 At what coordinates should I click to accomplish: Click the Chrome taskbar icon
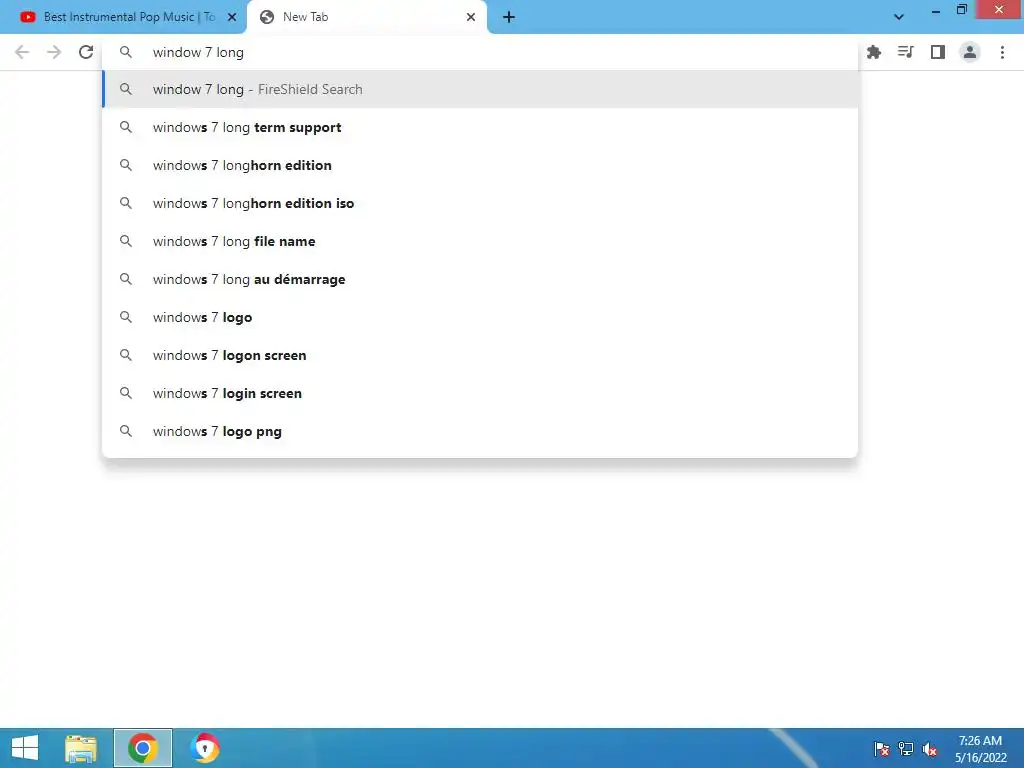143,748
